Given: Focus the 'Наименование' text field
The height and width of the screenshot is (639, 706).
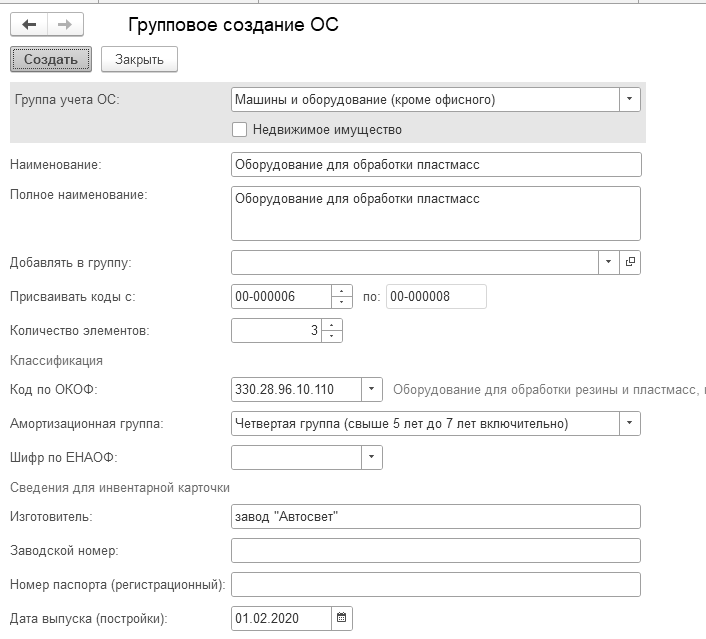Looking at the screenshot, I should click(436, 164).
